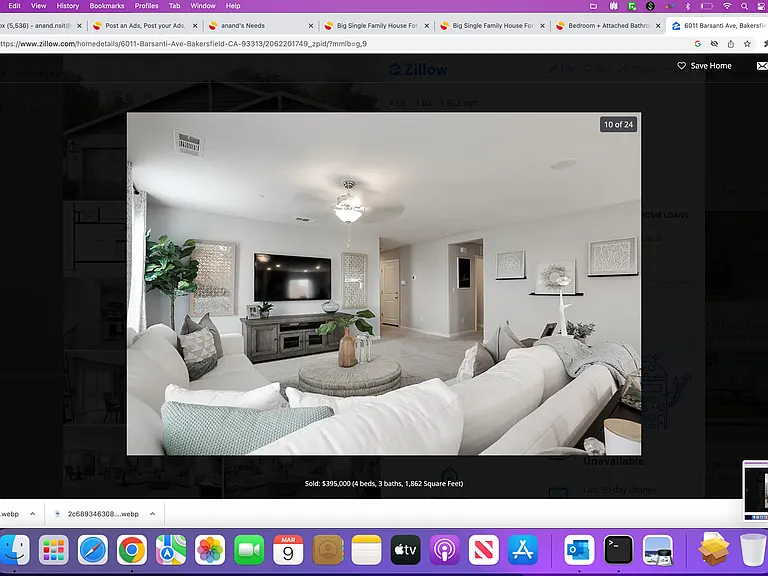Switch to Bedroom + Attached Bathroom tab
The width and height of the screenshot is (768, 576).
click(608, 25)
